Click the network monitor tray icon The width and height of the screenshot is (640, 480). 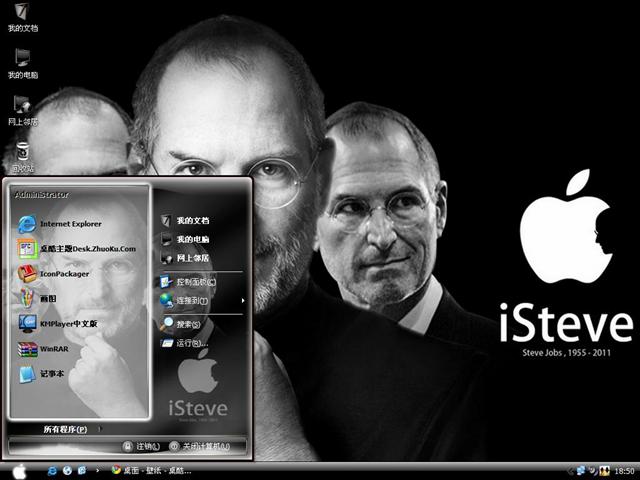580,471
